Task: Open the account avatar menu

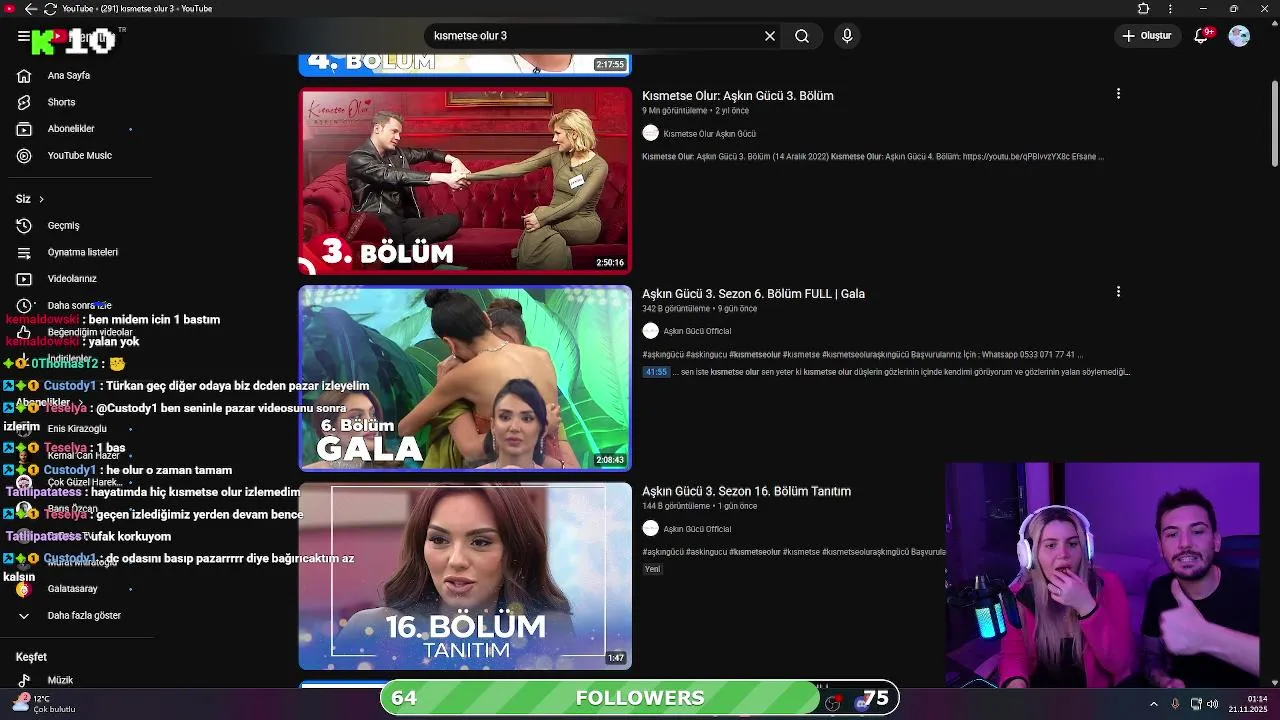Action: pyautogui.click(x=1239, y=36)
